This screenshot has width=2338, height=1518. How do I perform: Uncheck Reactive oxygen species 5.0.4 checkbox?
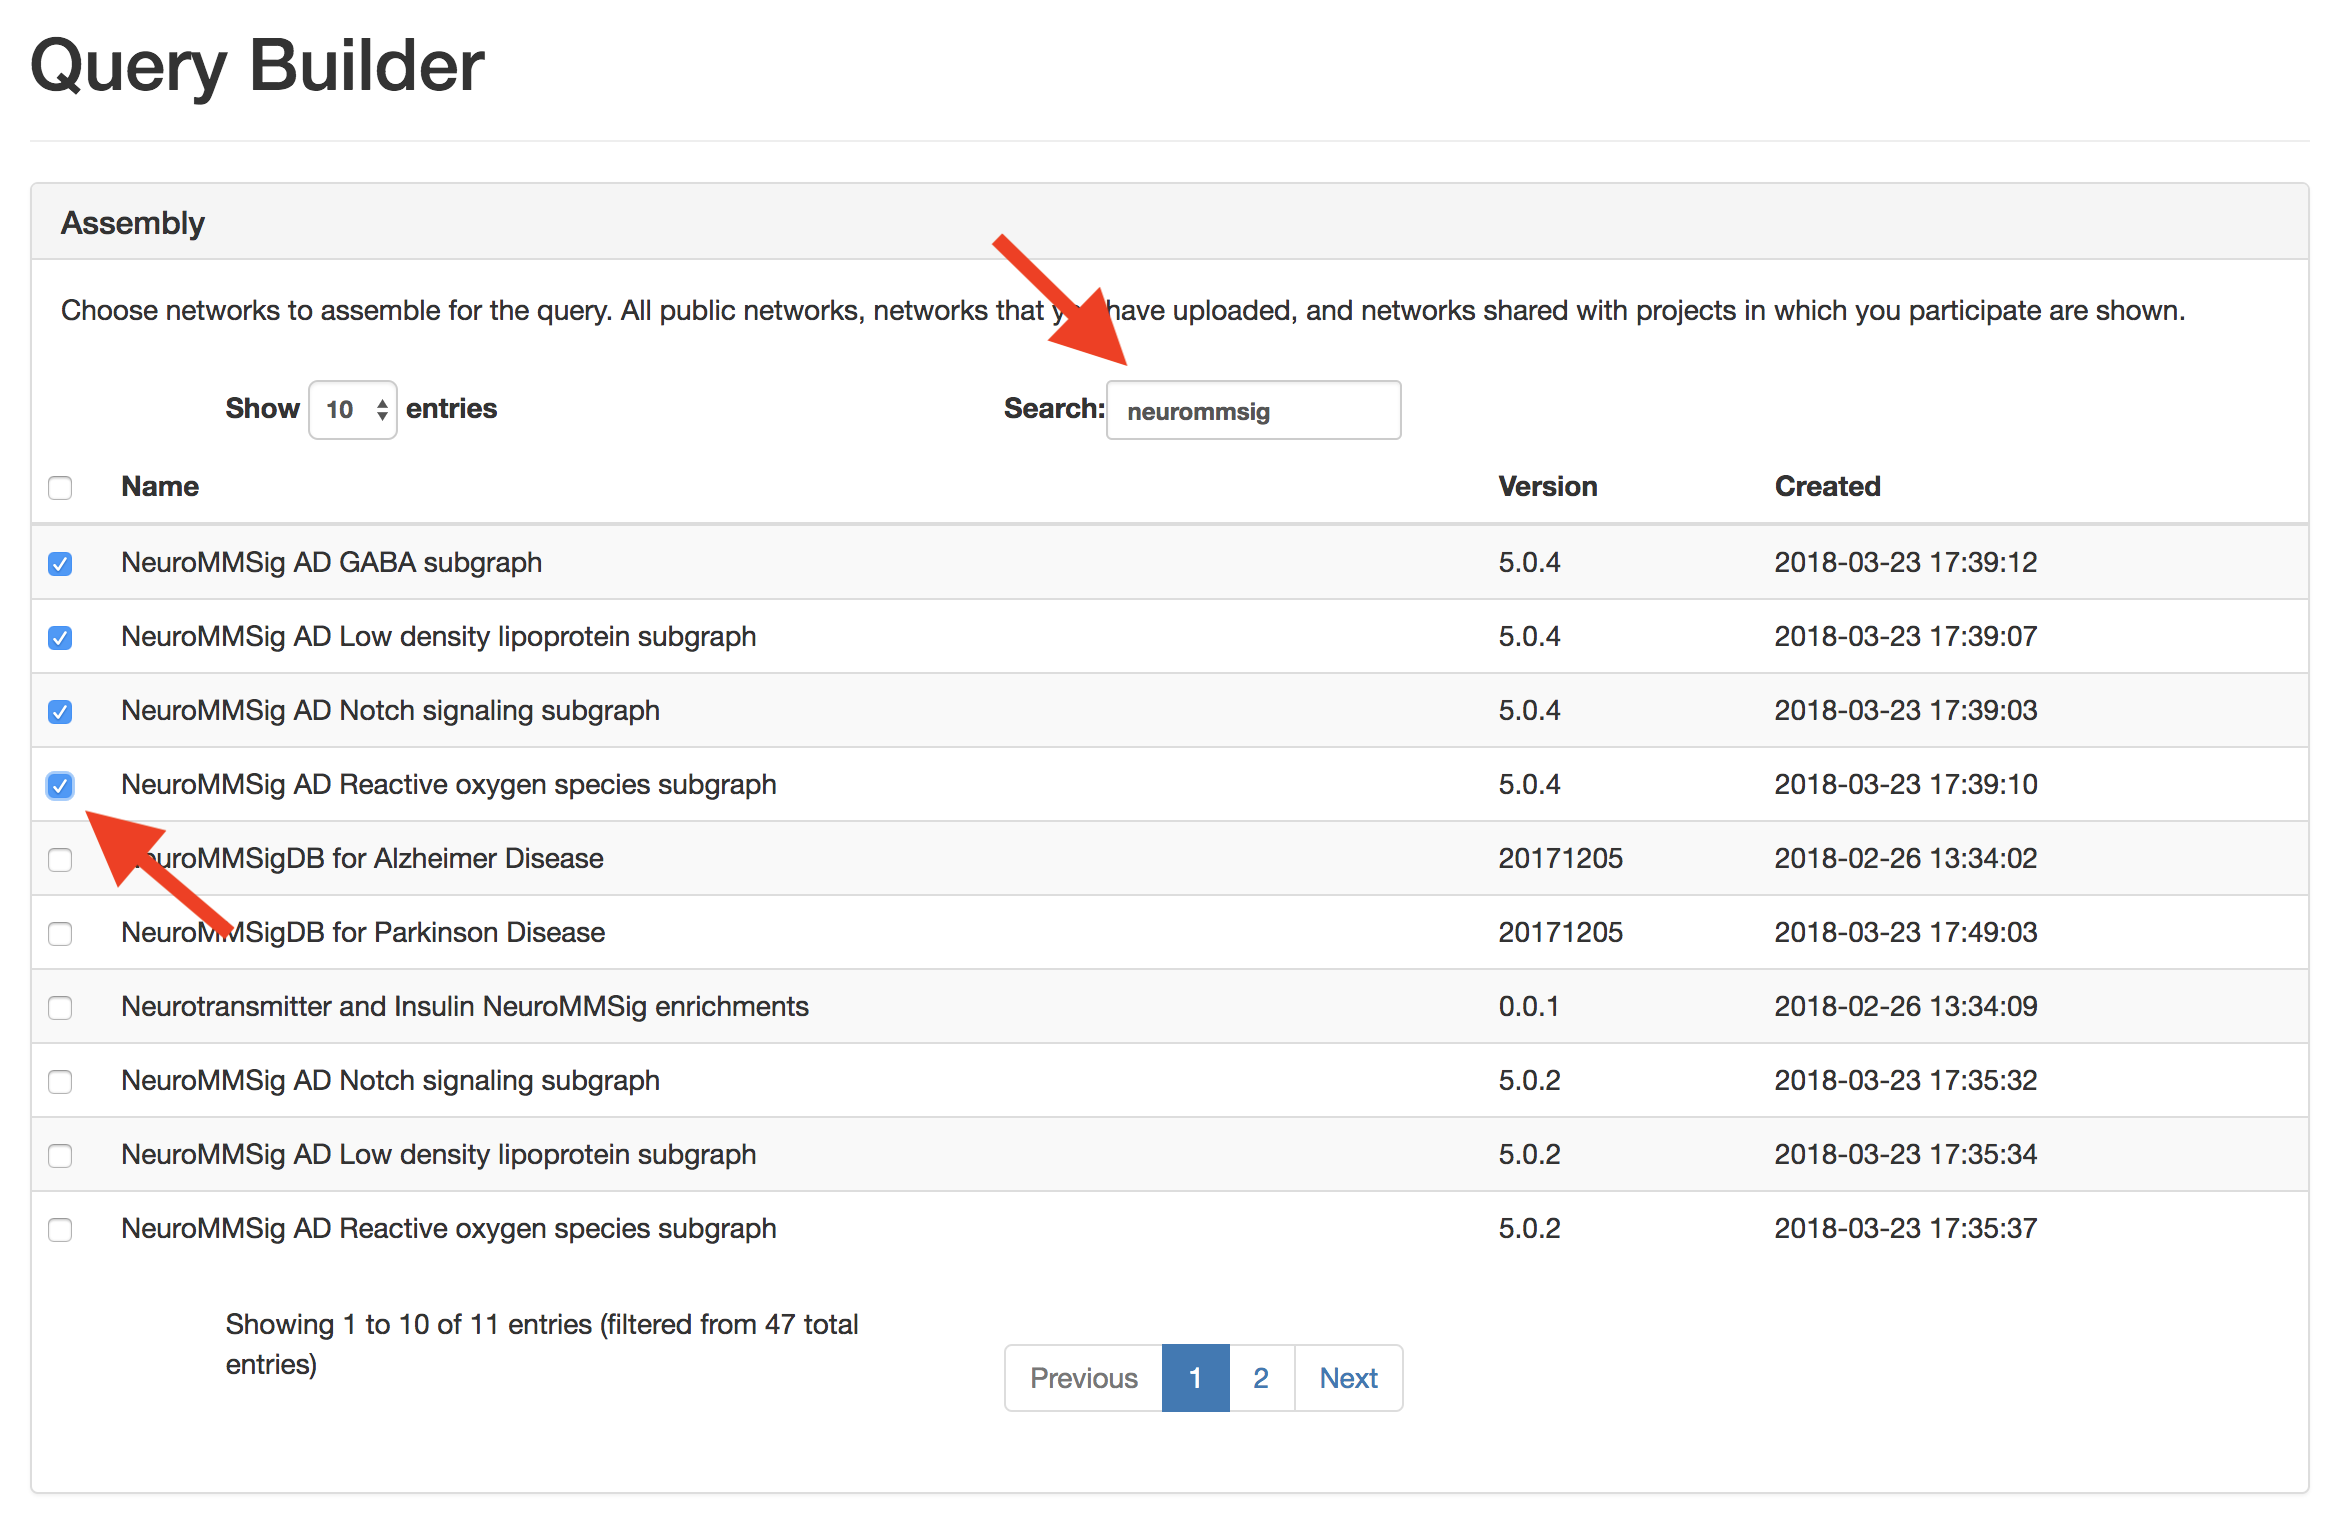(60, 786)
